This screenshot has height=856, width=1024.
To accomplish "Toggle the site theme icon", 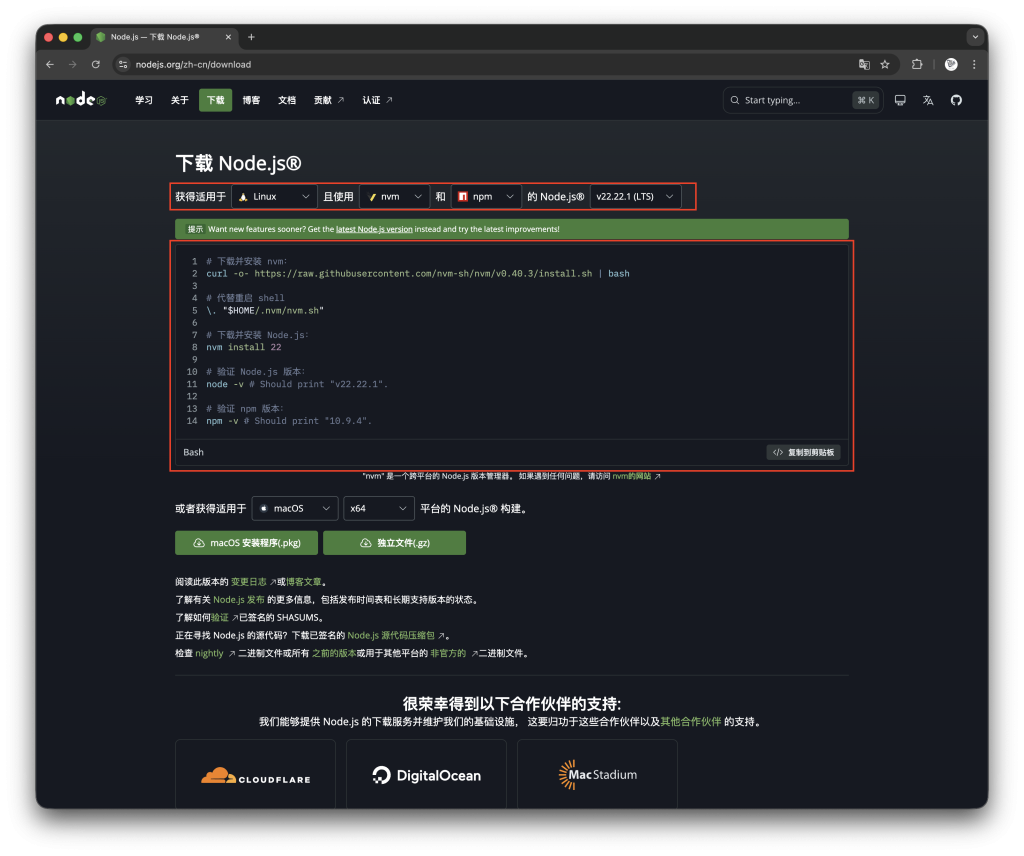I will (900, 100).
